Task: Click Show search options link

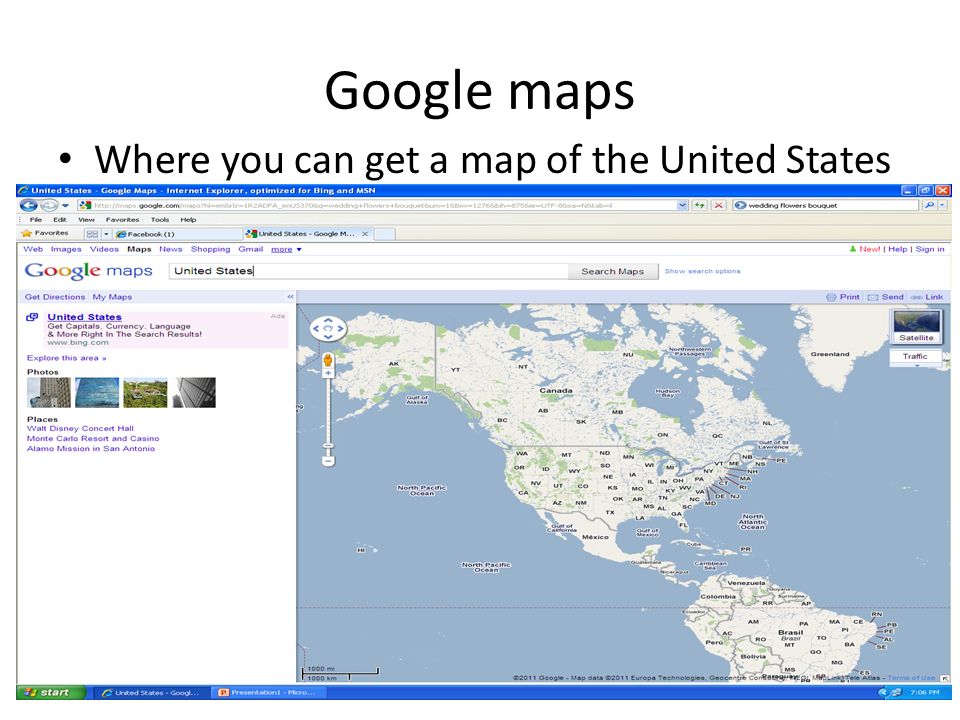Action: tap(702, 271)
